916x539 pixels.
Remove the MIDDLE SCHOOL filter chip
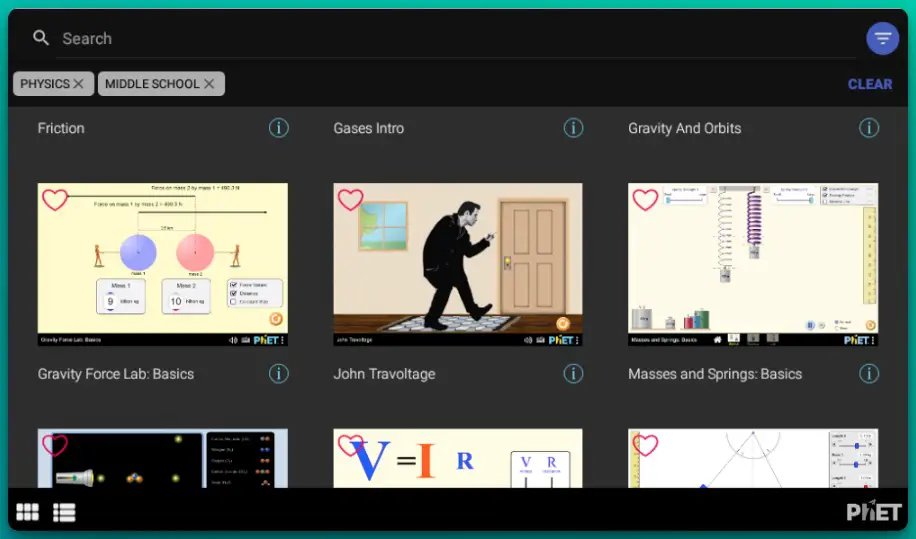[x=209, y=84]
